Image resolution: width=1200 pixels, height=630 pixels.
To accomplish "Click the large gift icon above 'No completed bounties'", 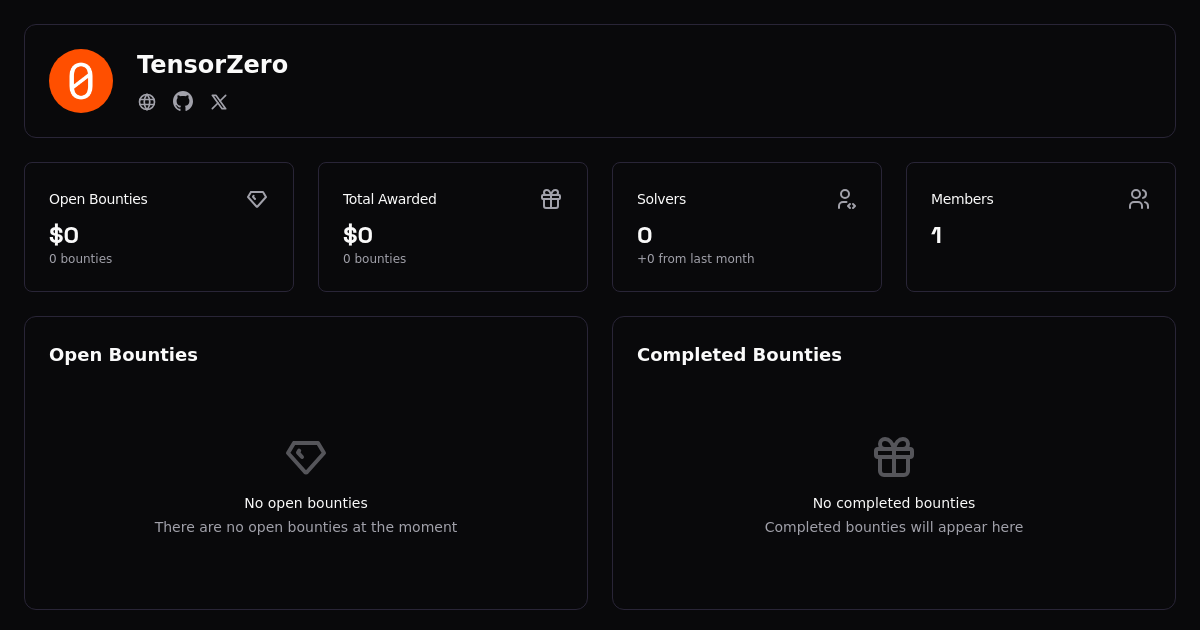I will [894, 457].
